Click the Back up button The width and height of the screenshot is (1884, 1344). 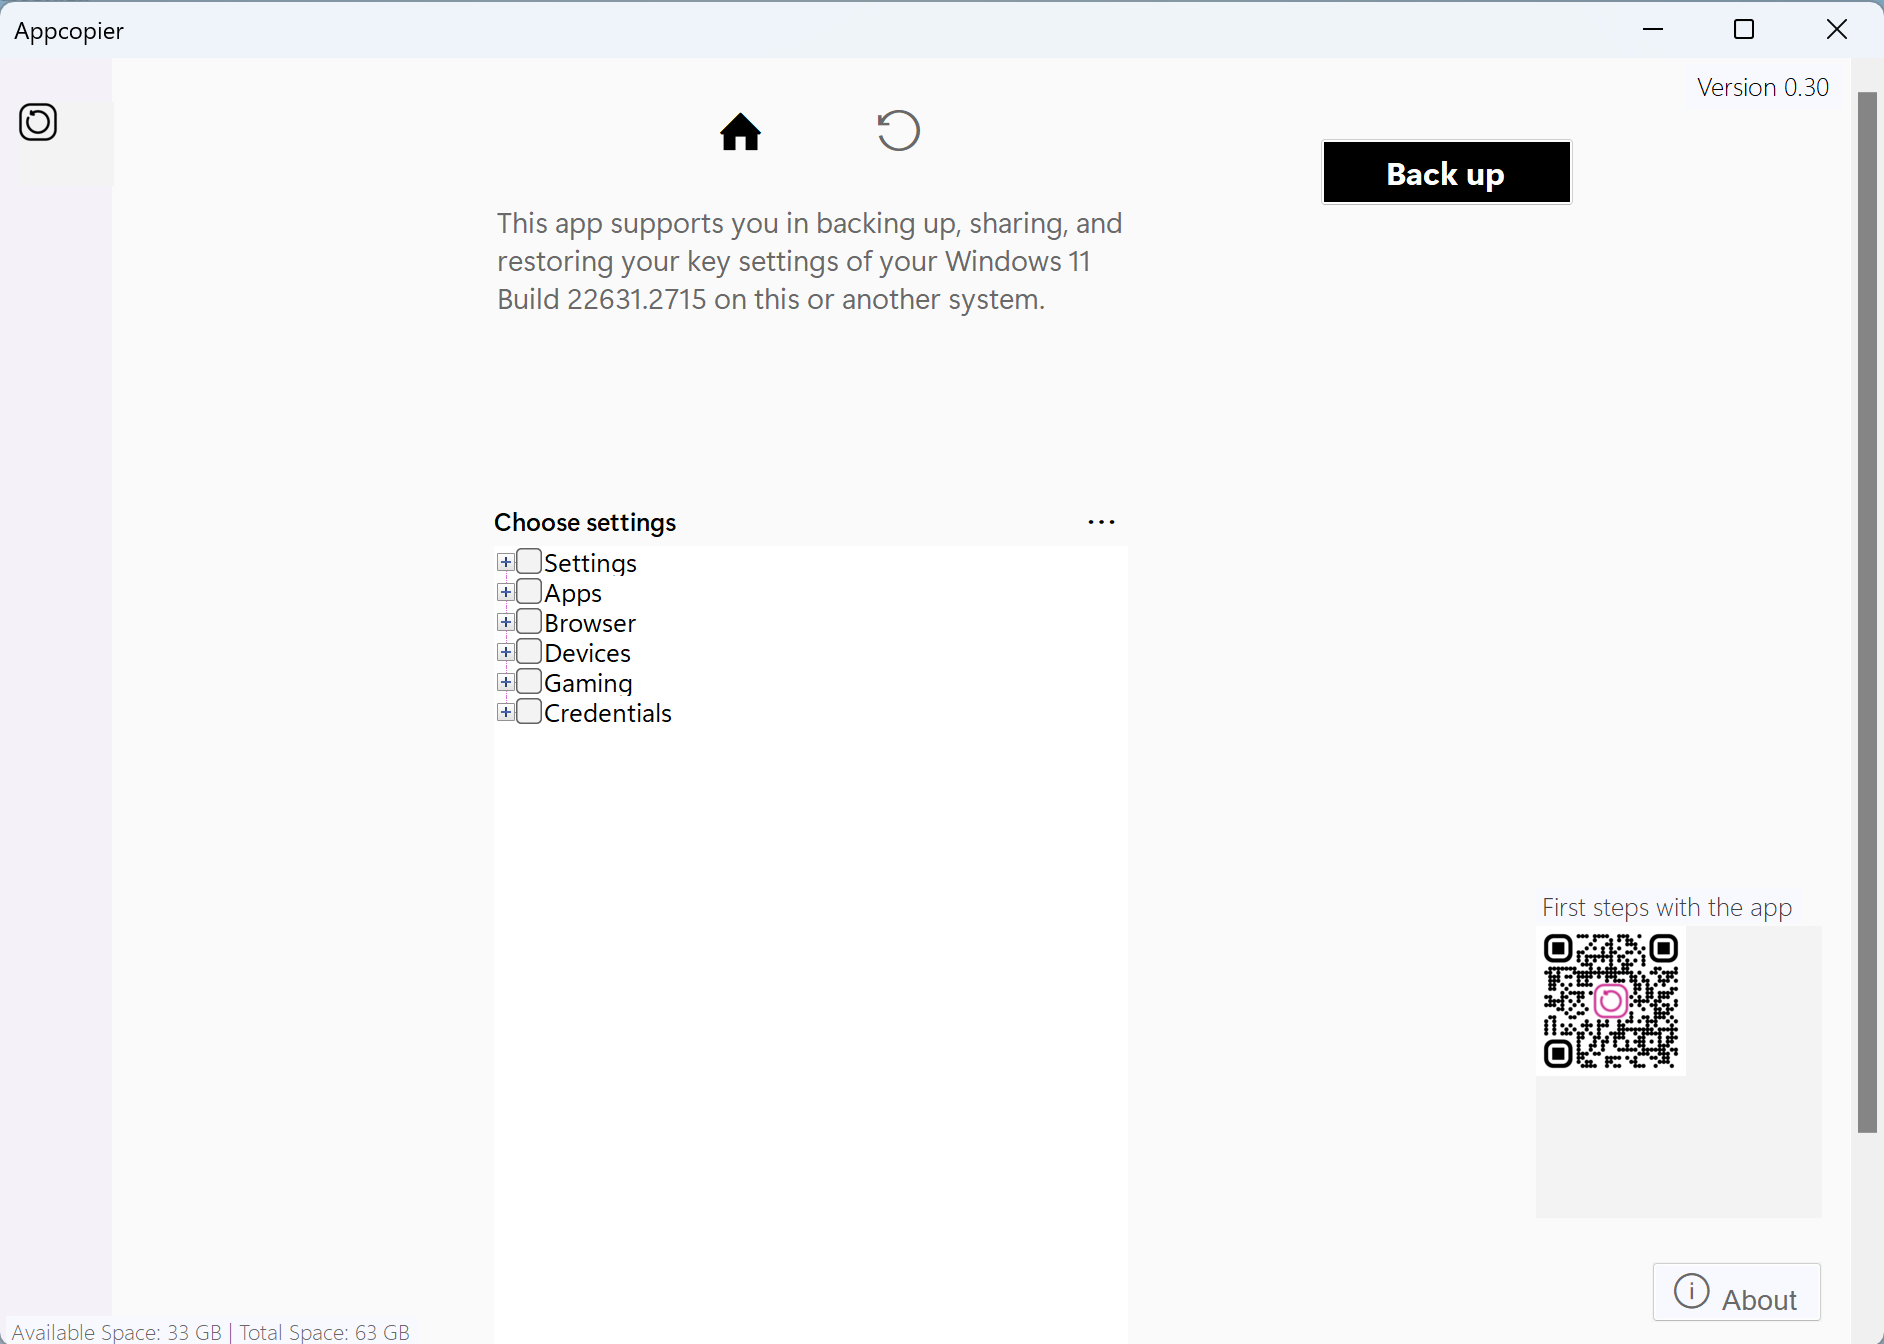(1446, 172)
